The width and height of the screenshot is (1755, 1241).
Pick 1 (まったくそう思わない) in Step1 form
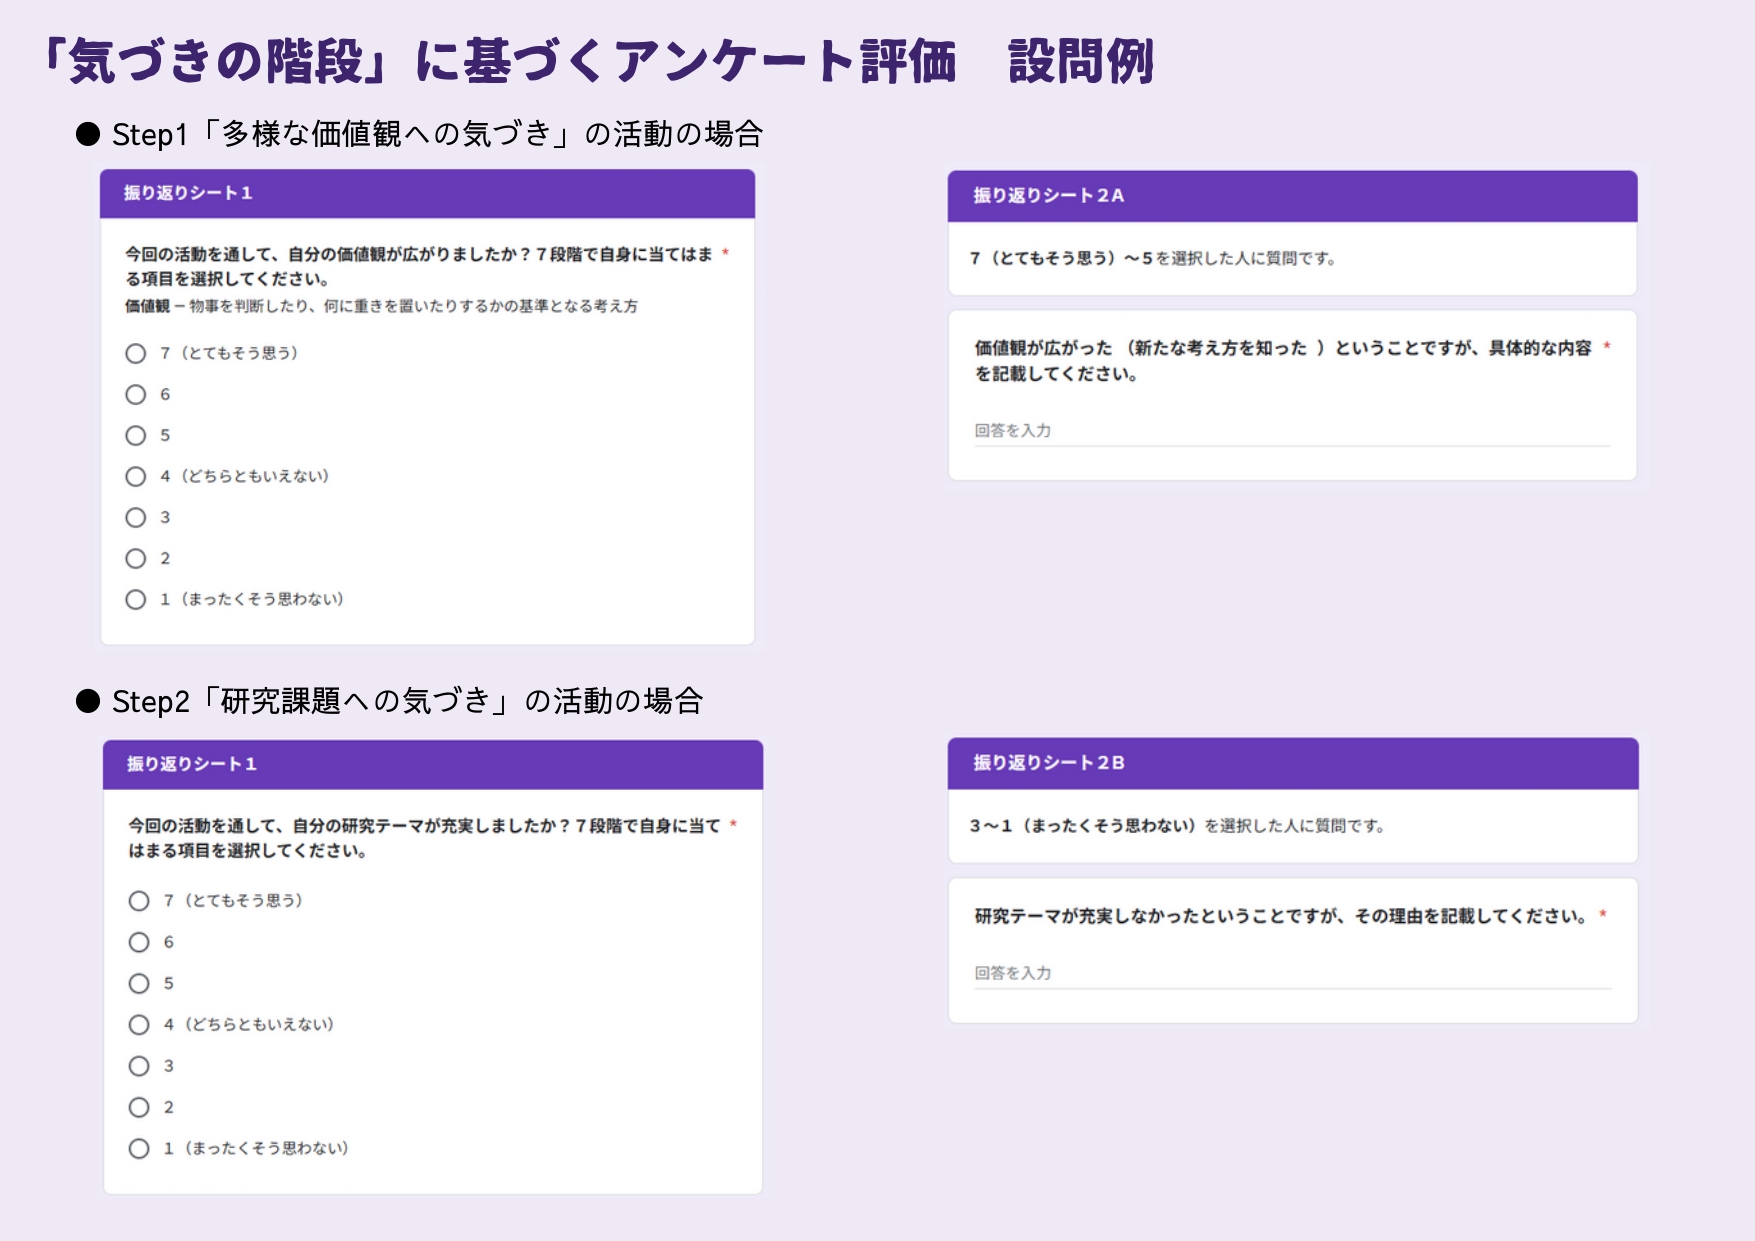click(x=136, y=600)
